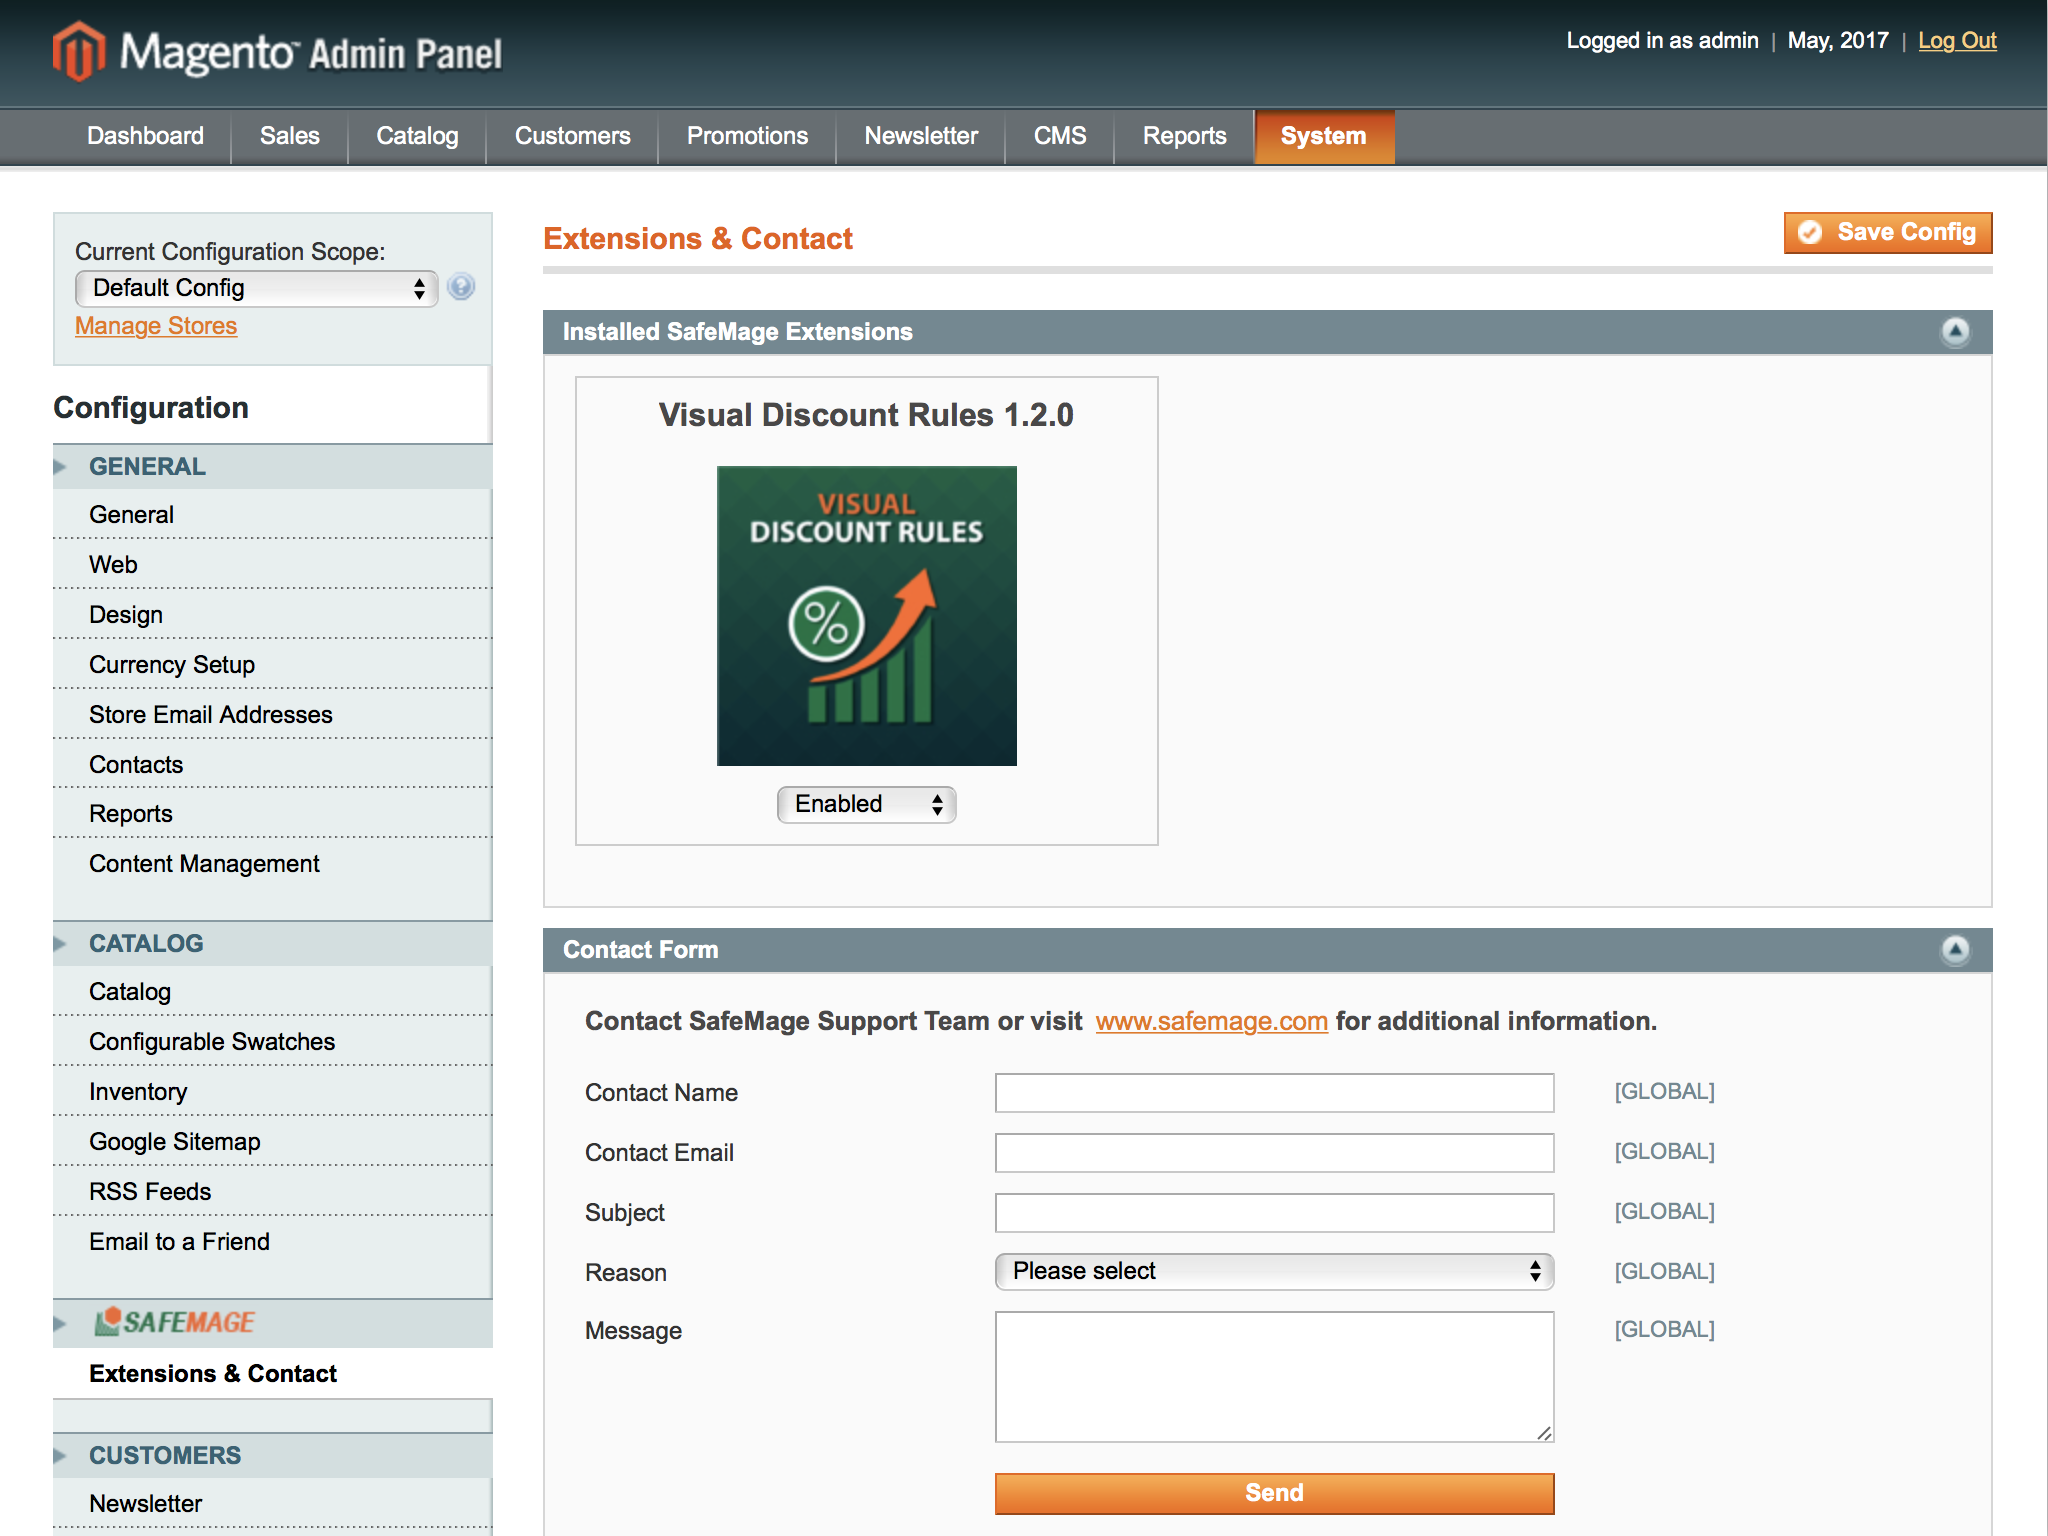Click the SafeMage logo in sidebar
This screenshot has width=2048, height=1536.
click(x=175, y=1322)
